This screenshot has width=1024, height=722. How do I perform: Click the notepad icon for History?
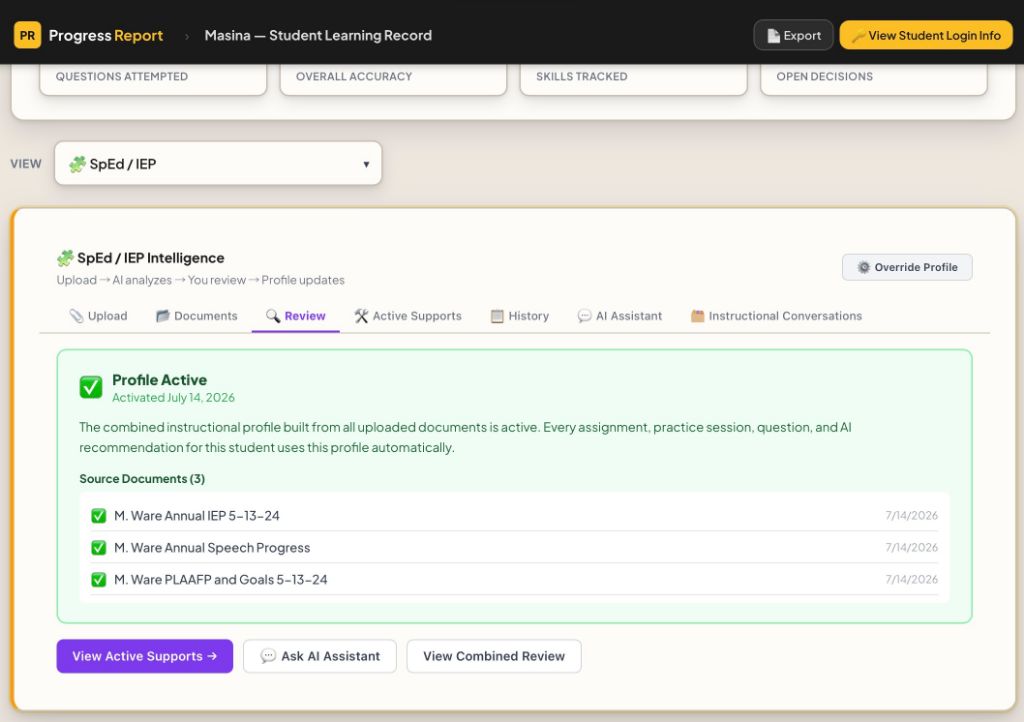pos(497,316)
